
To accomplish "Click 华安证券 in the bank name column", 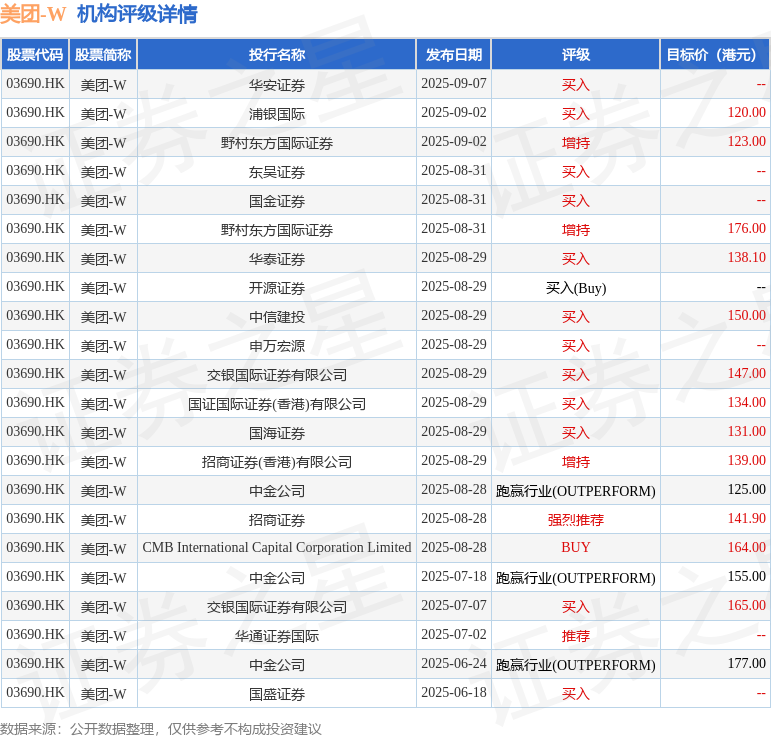I will coord(277,85).
